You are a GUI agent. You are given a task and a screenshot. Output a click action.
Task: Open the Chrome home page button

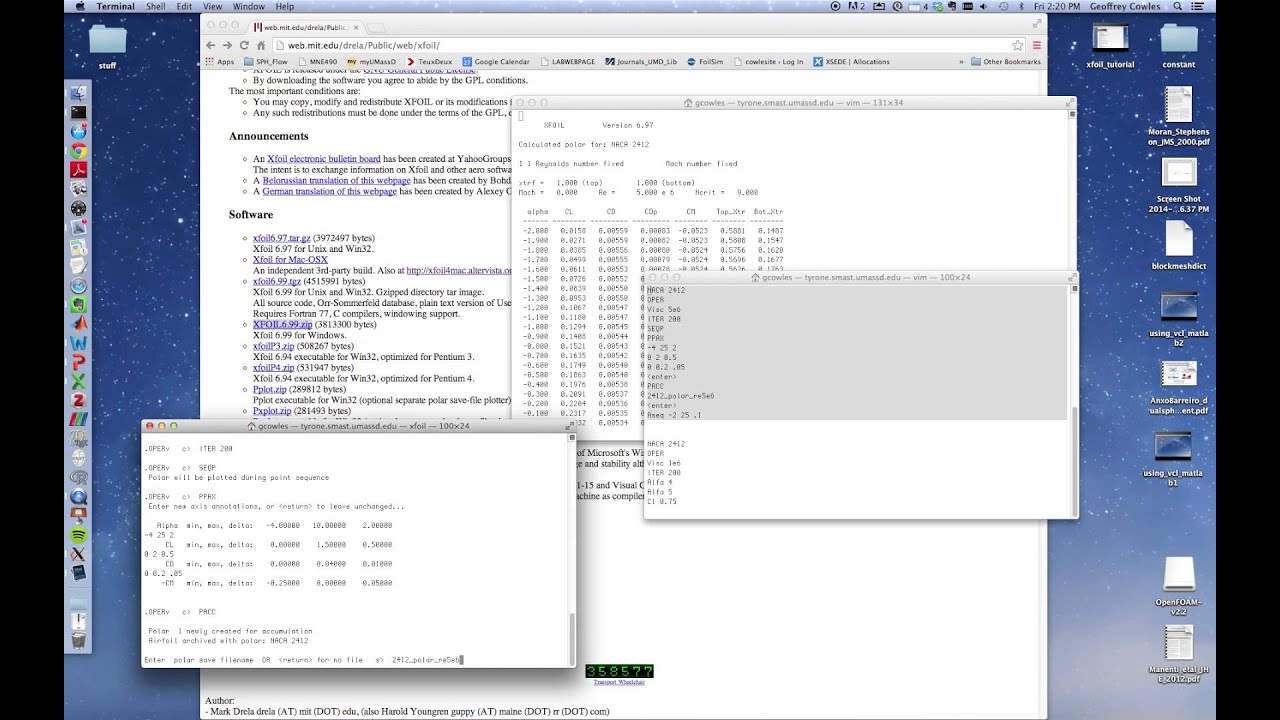click(261, 45)
